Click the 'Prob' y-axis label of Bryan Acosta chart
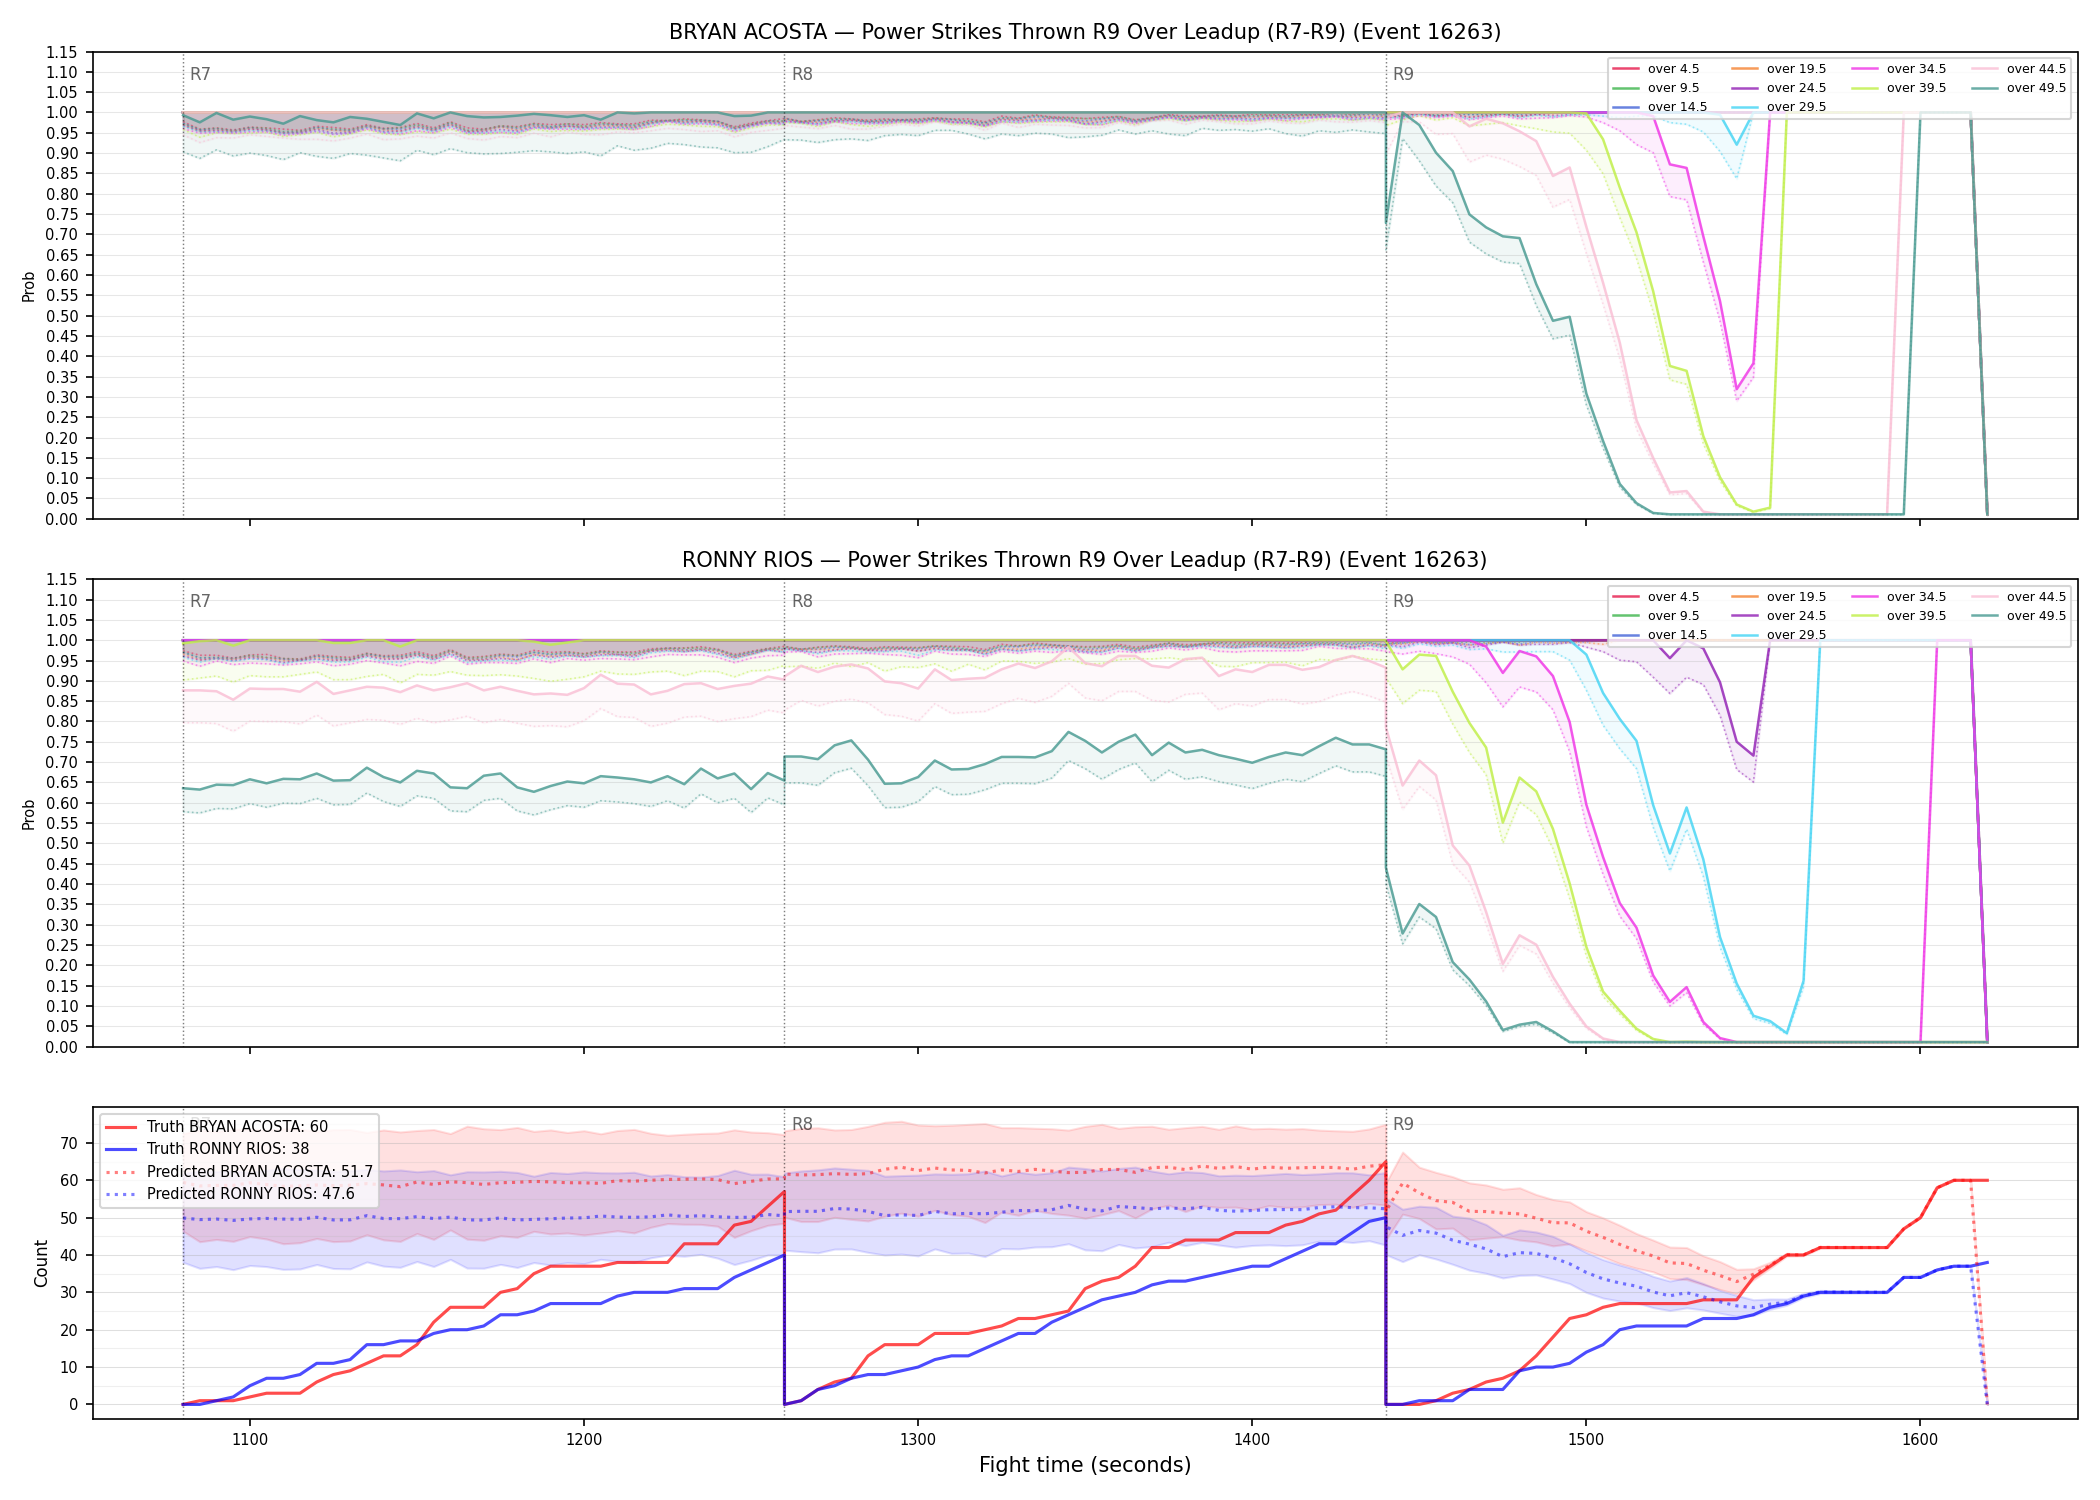 coord(29,286)
